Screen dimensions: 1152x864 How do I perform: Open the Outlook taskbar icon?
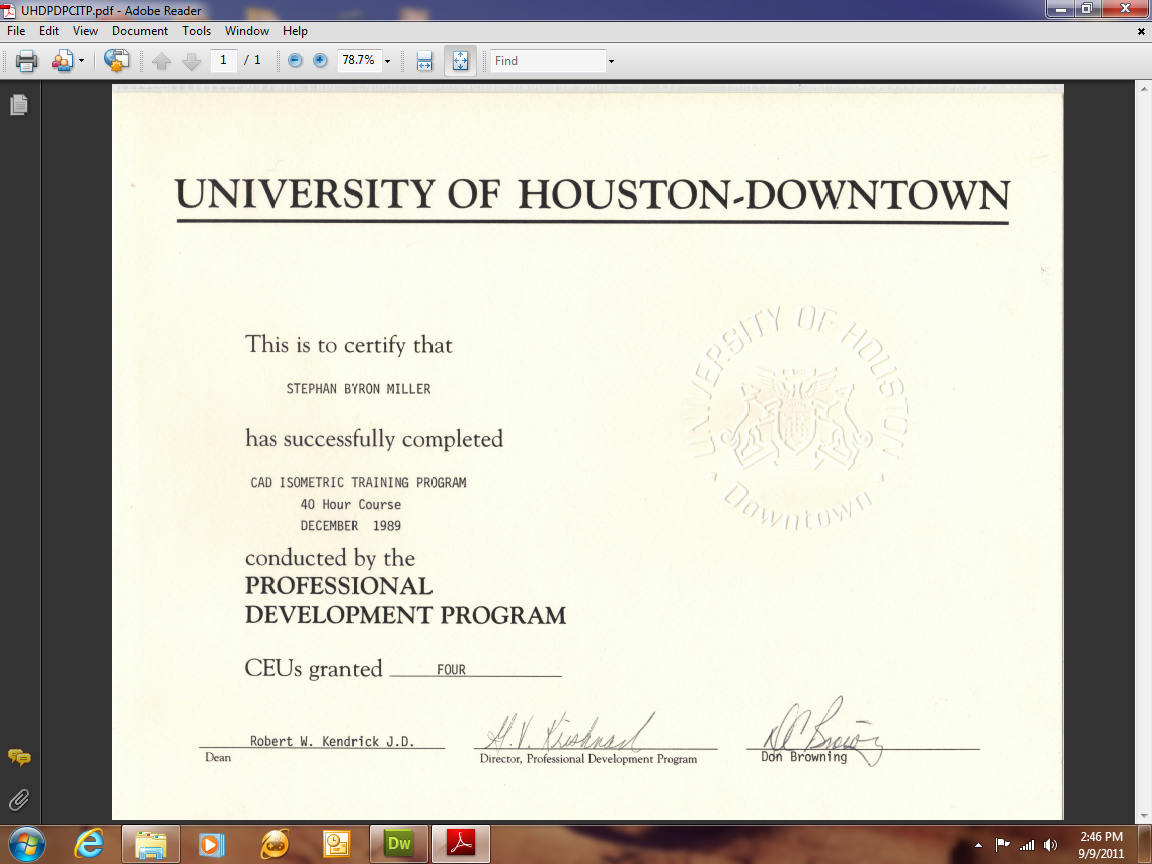point(336,844)
